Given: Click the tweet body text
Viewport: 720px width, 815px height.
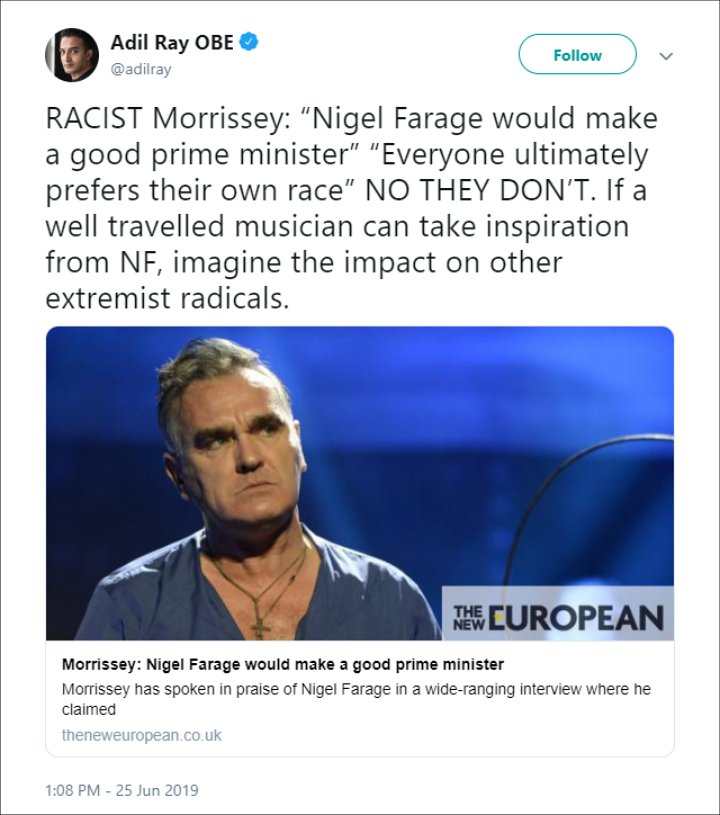Looking at the screenshot, I should coord(351,208).
